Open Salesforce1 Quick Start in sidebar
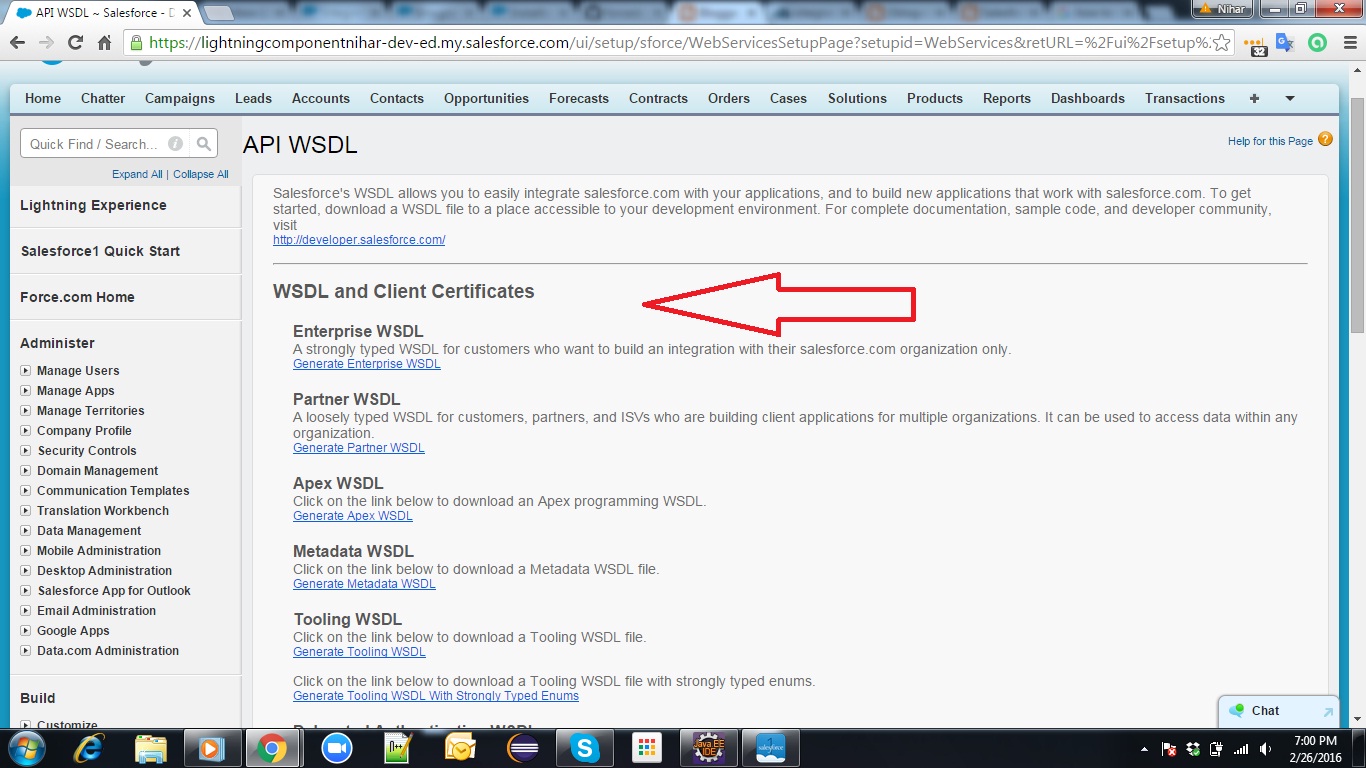1366x768 pixels. coord(100,251)
